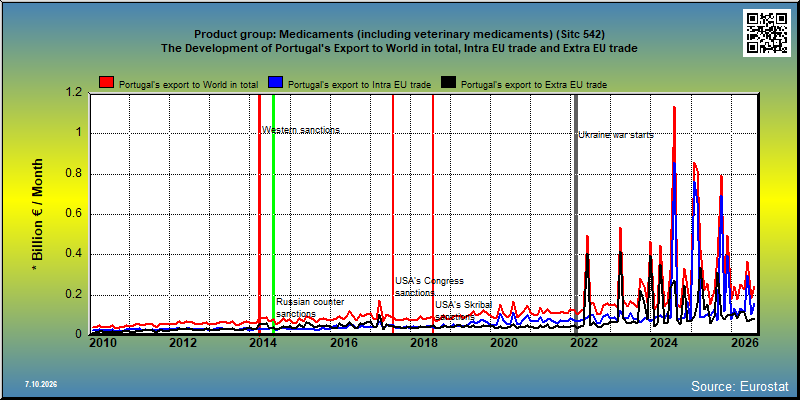Click the "Western sanctions" annotation
This screenshot has width=800, height=400.
pos(301,130)
